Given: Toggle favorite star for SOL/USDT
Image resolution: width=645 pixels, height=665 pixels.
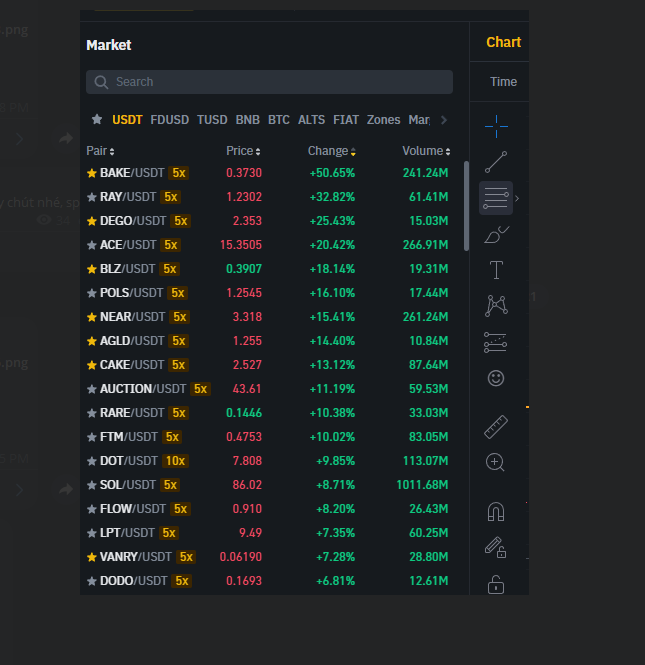Looking at the screenshot, I should (92, 485).
